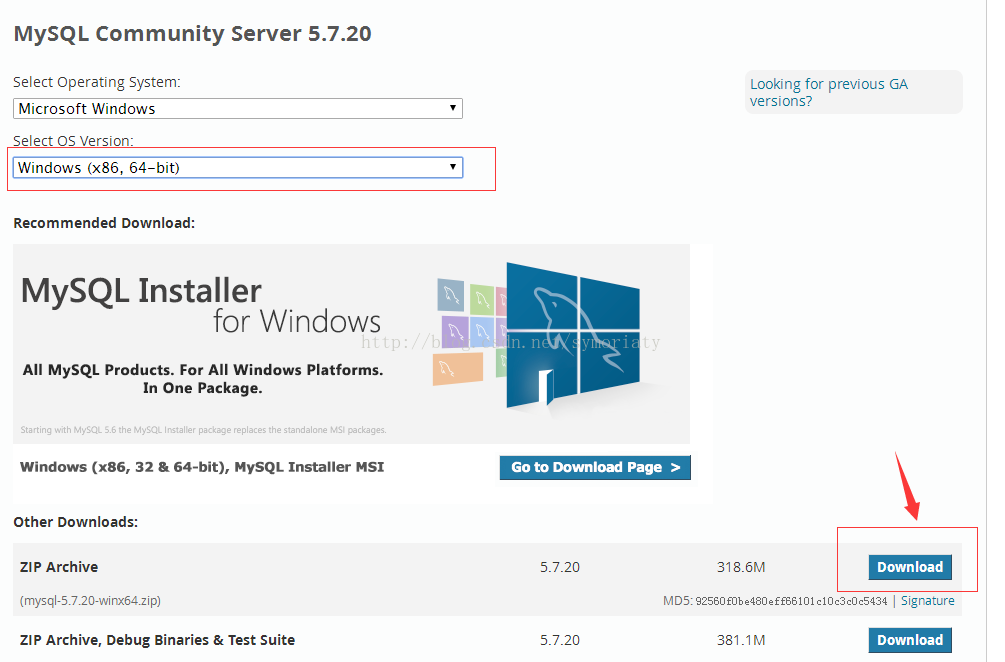Viewport: 1005px width, 662px height.
Task: Click the ZIP Archive row title
Action: pos(59,567)
